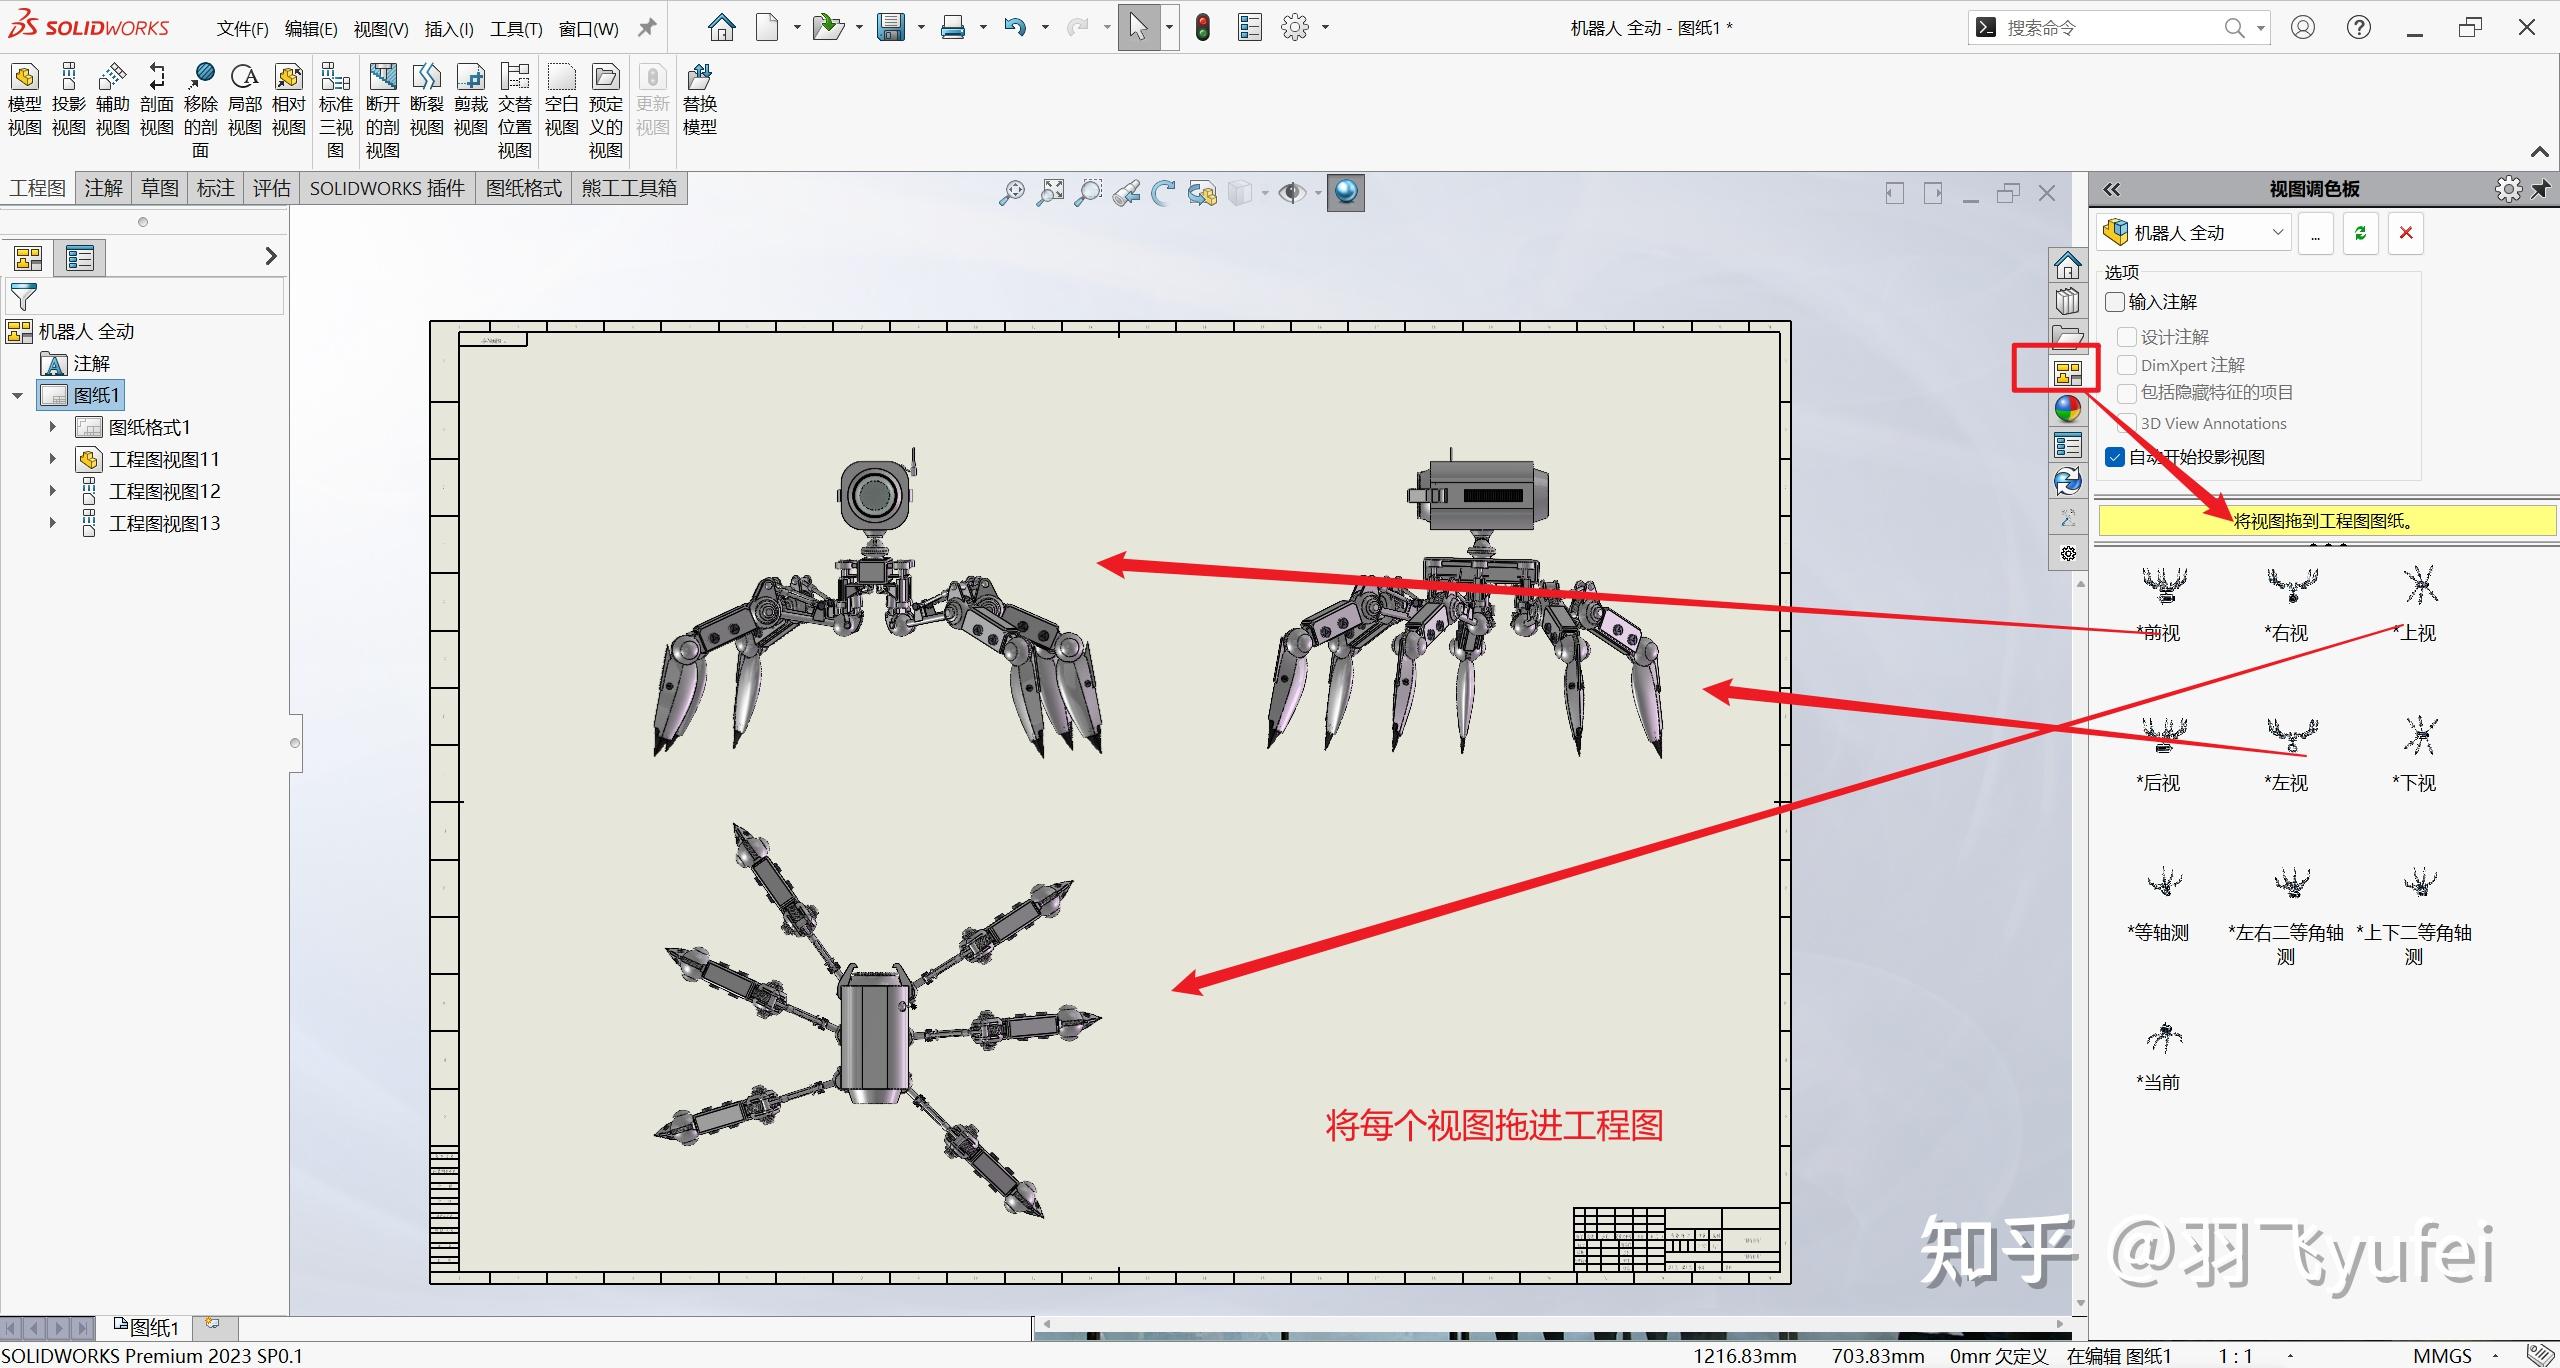Expand the feature manager panel chevron arrow

point(270,257)
